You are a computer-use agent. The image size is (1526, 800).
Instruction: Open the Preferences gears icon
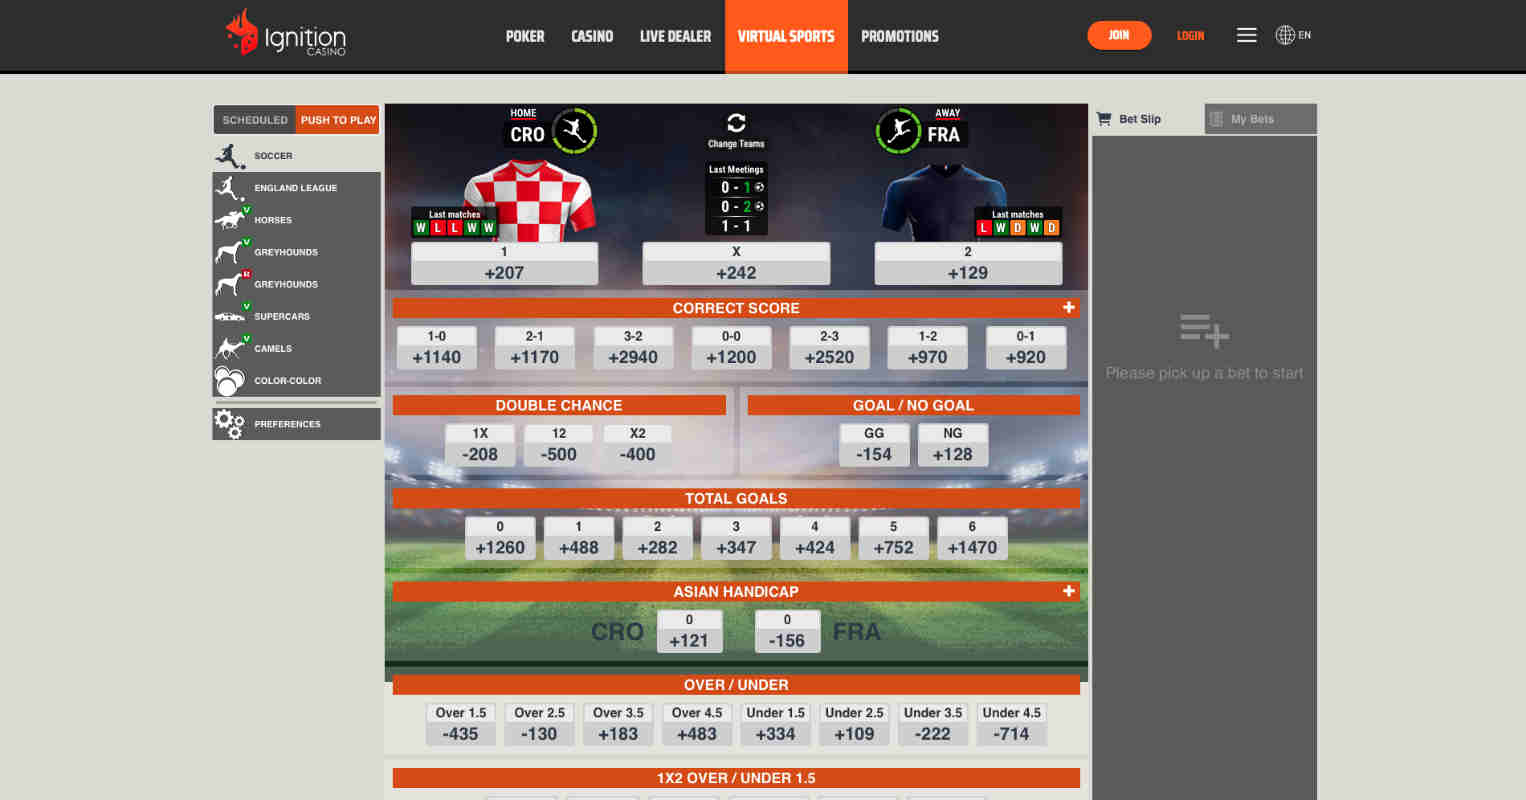(230, 424)
